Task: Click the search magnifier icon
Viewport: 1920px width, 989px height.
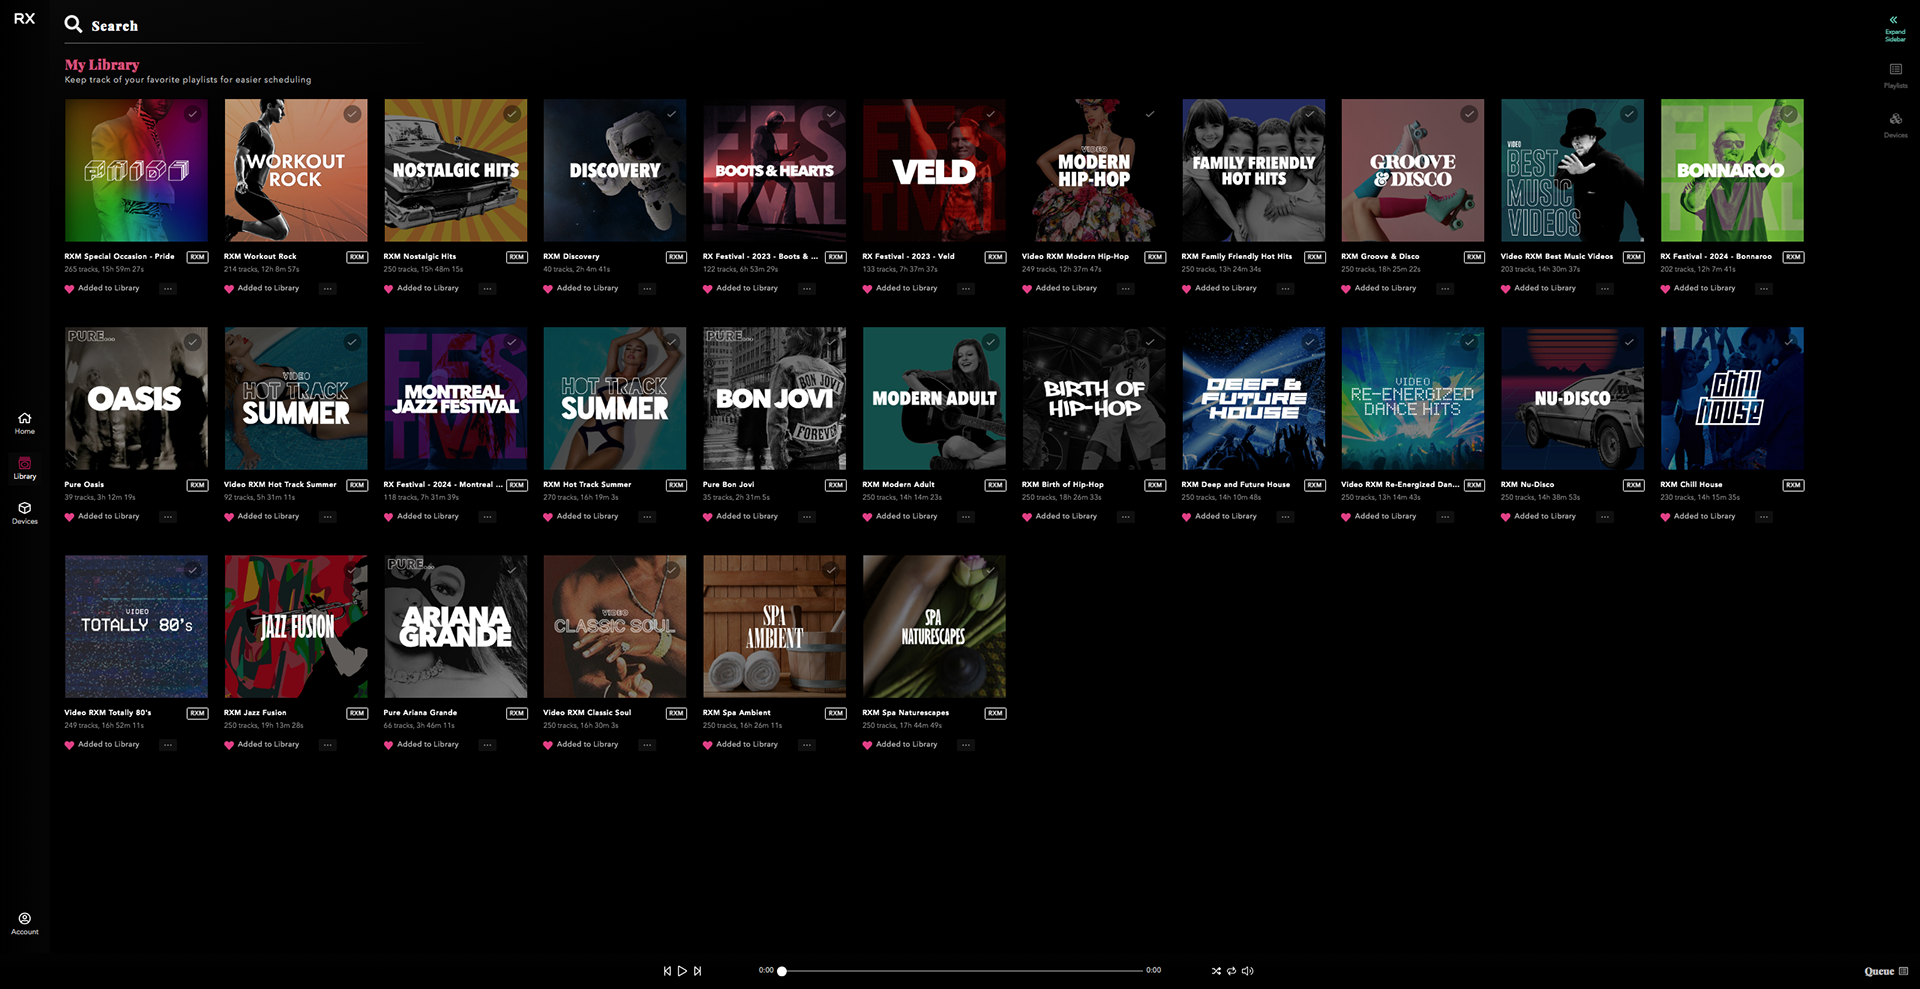Action: point(73,24)
